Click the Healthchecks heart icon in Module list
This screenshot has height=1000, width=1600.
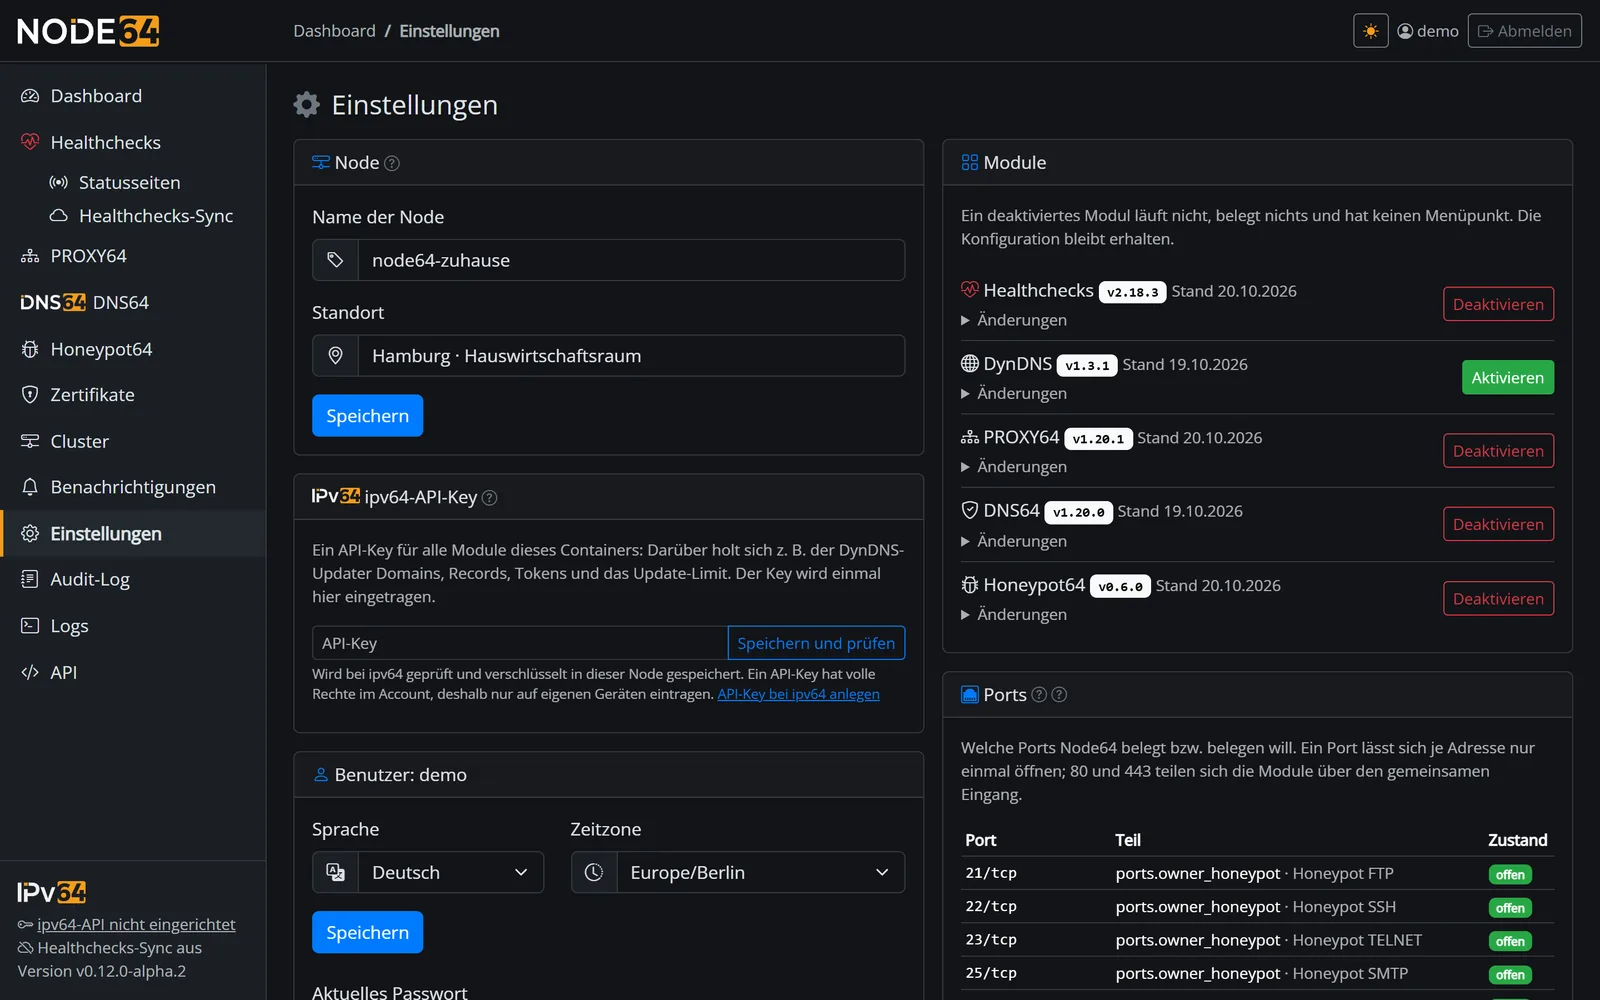[x=969, y=290]
